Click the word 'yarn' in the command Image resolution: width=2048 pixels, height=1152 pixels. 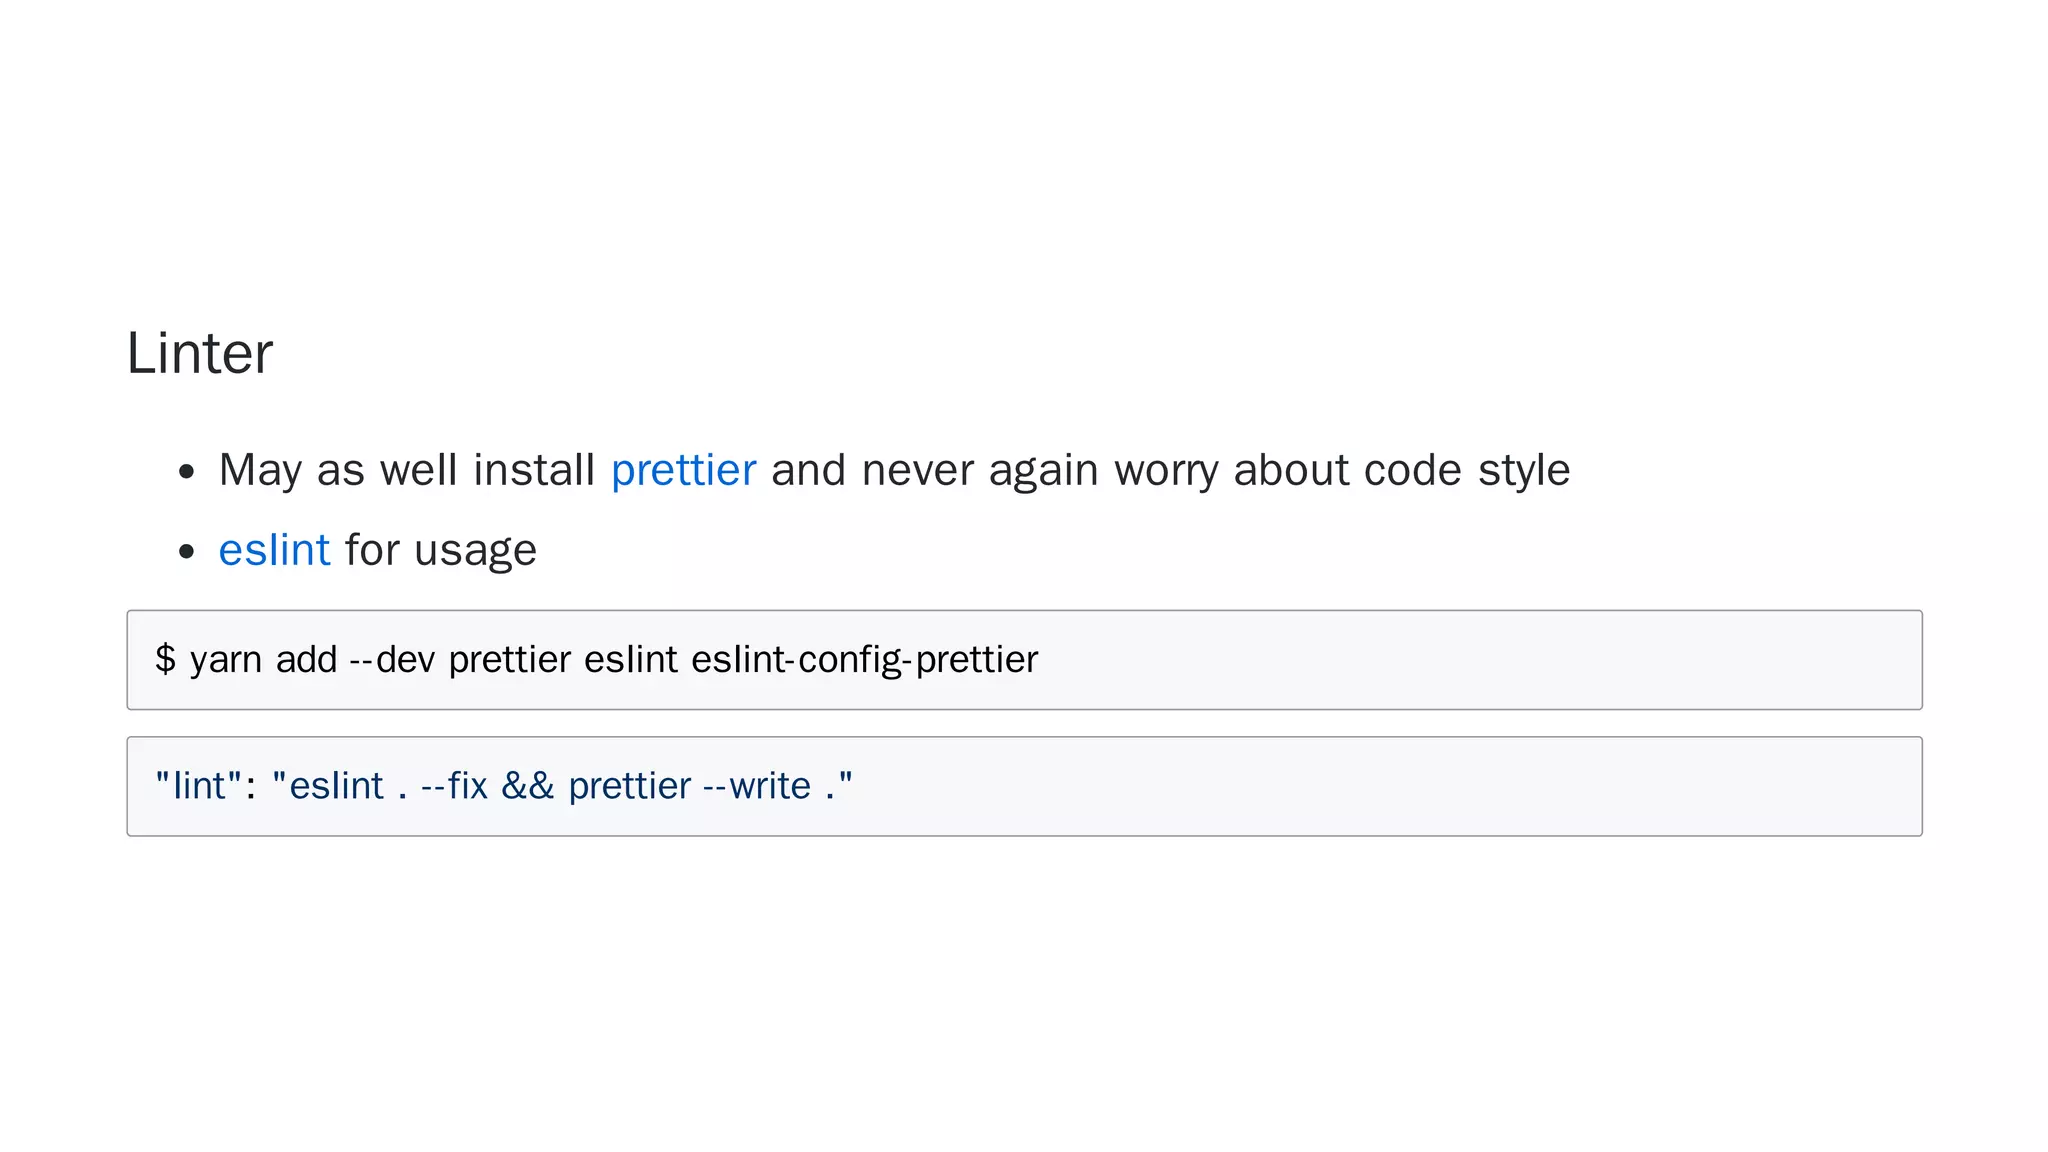click(226, 660)
